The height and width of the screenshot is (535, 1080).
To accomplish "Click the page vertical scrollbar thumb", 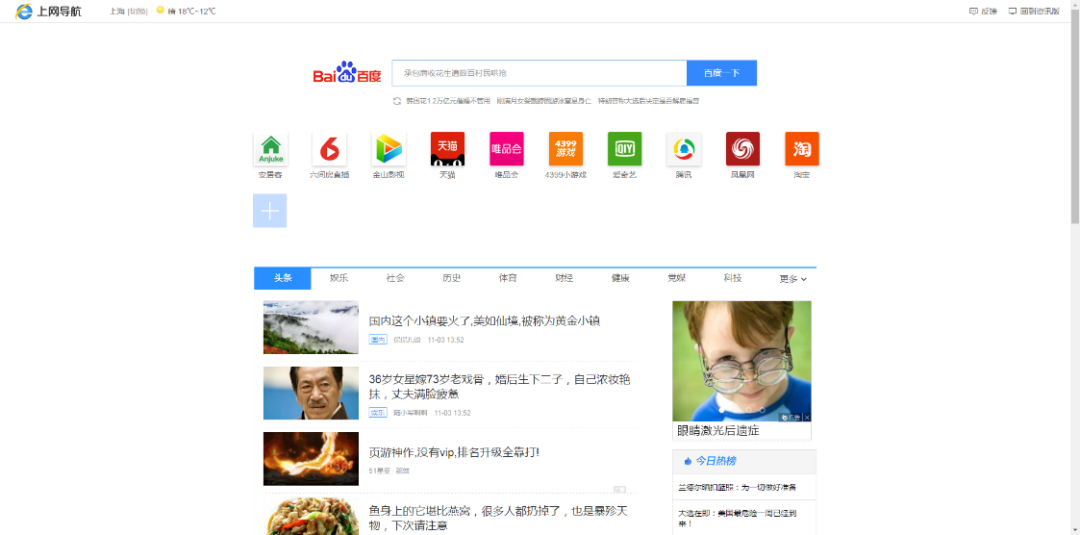I will click(x=1074, y=117).
